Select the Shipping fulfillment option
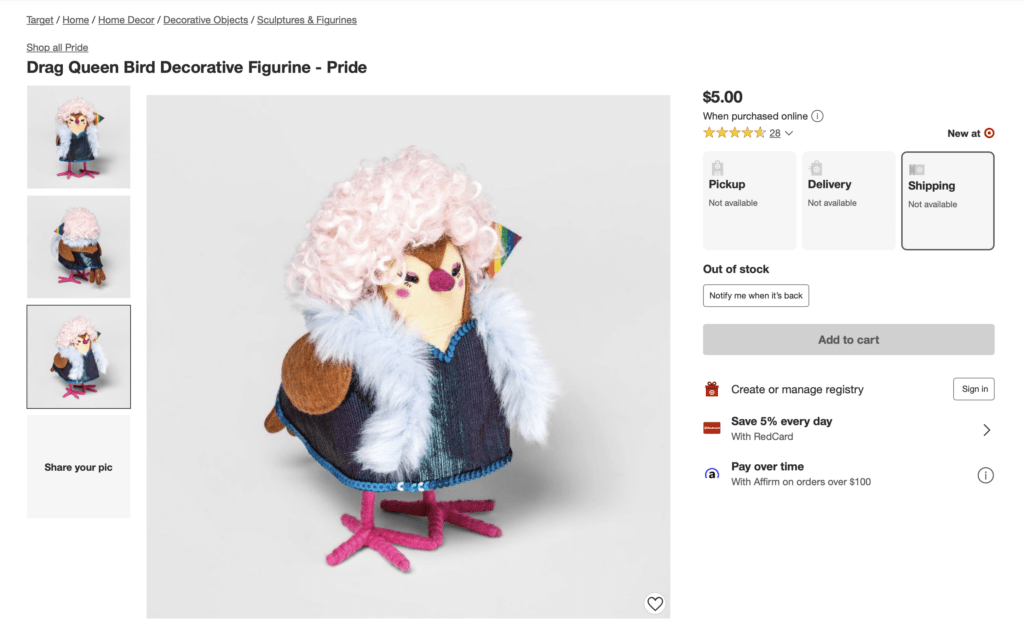The image size is (1024, 638). point(947,200)
